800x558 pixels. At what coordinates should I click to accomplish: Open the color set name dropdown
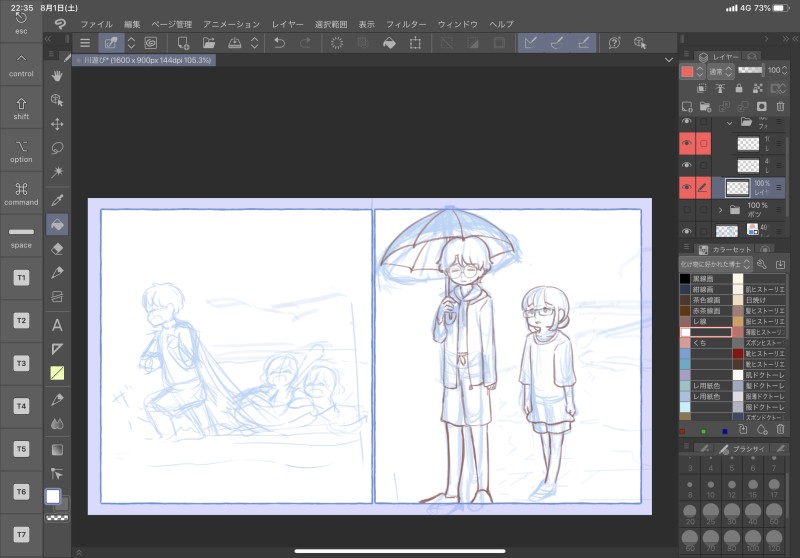pos(715,264)
